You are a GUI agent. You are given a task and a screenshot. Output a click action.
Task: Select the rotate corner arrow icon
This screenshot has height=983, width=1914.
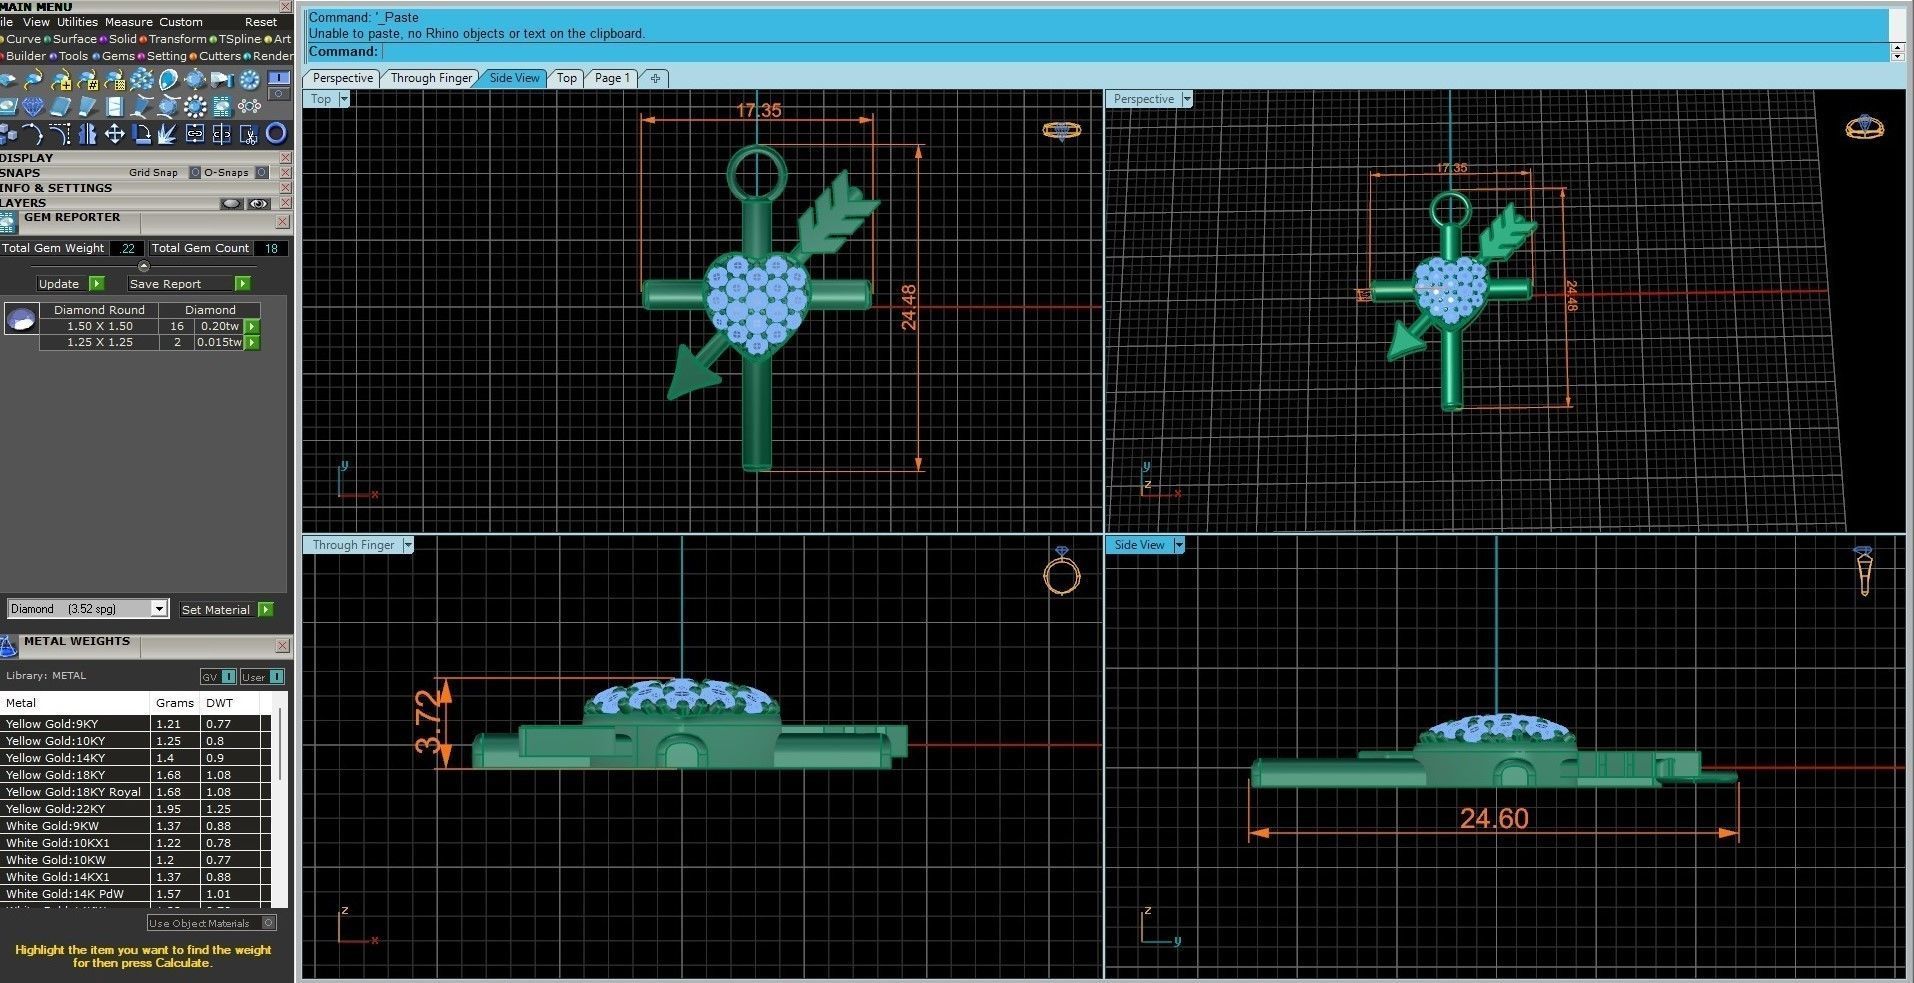[x=142, y=133]
